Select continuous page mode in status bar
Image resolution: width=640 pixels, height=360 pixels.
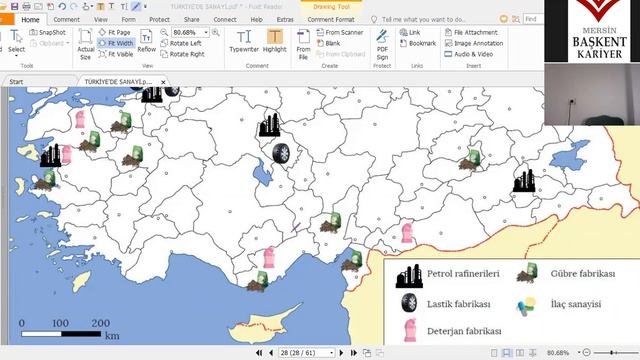507,353
